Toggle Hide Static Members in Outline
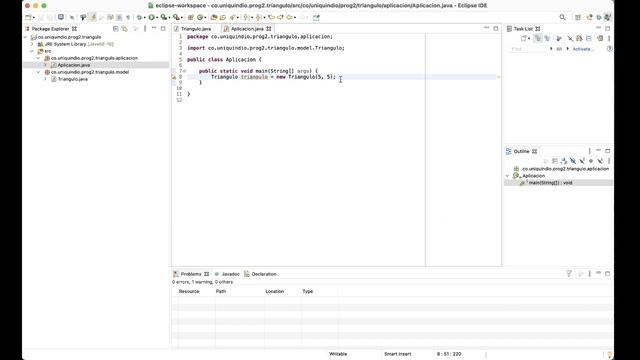The image size is (640, 360). (x=582, y=161)
